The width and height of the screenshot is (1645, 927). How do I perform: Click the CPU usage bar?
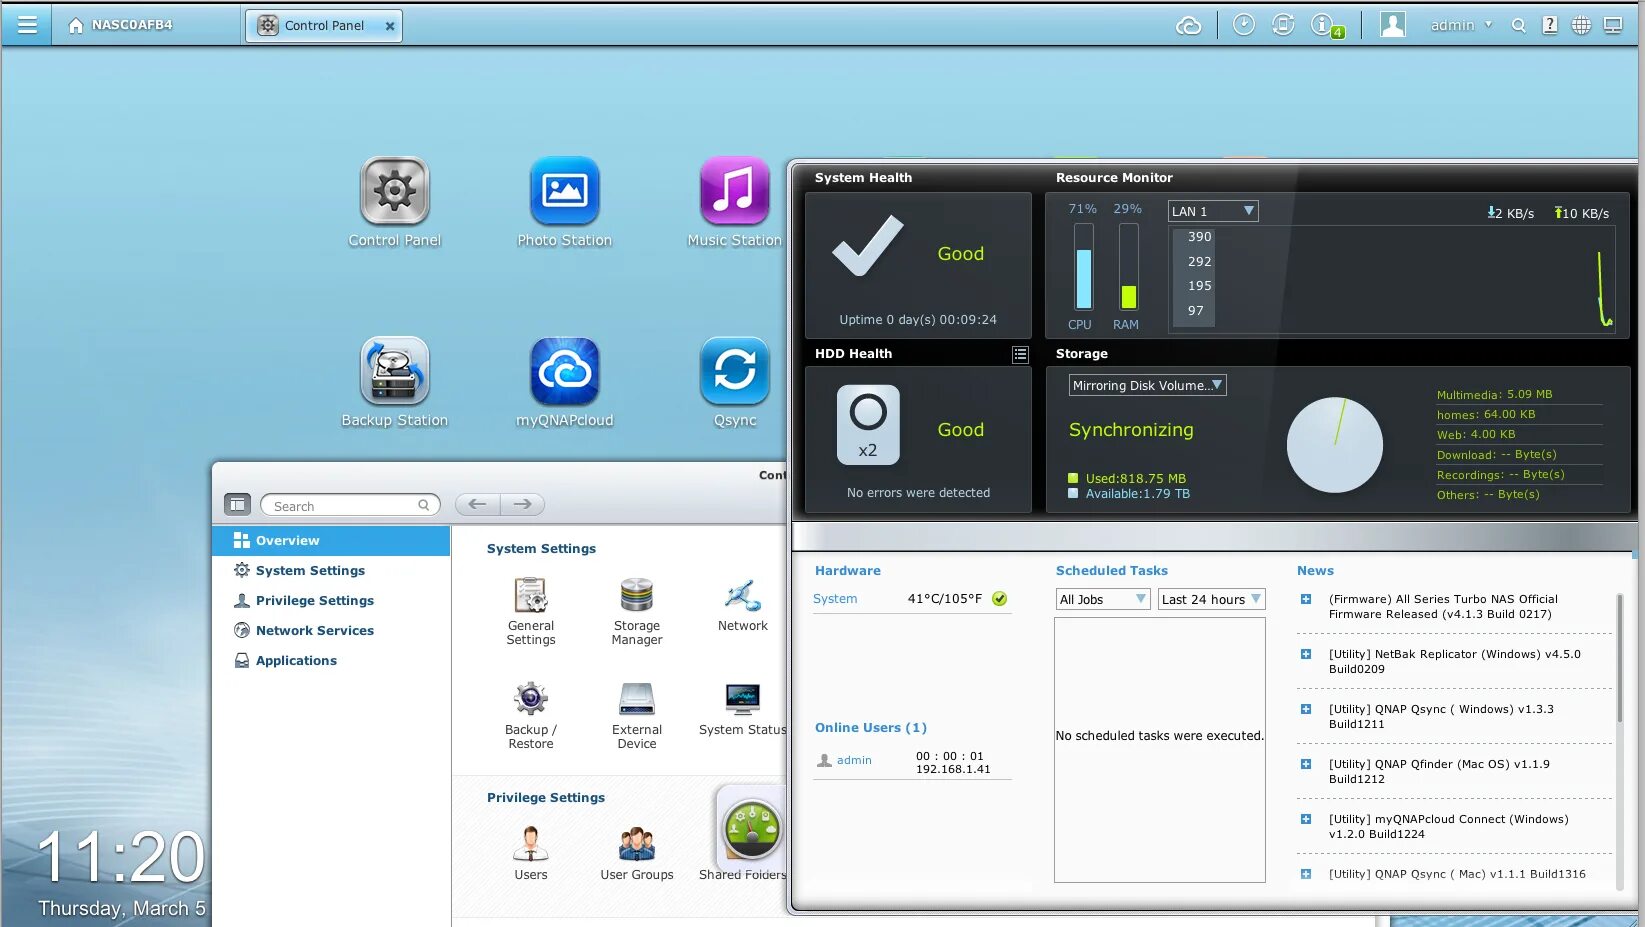[x=1083, y=267]
